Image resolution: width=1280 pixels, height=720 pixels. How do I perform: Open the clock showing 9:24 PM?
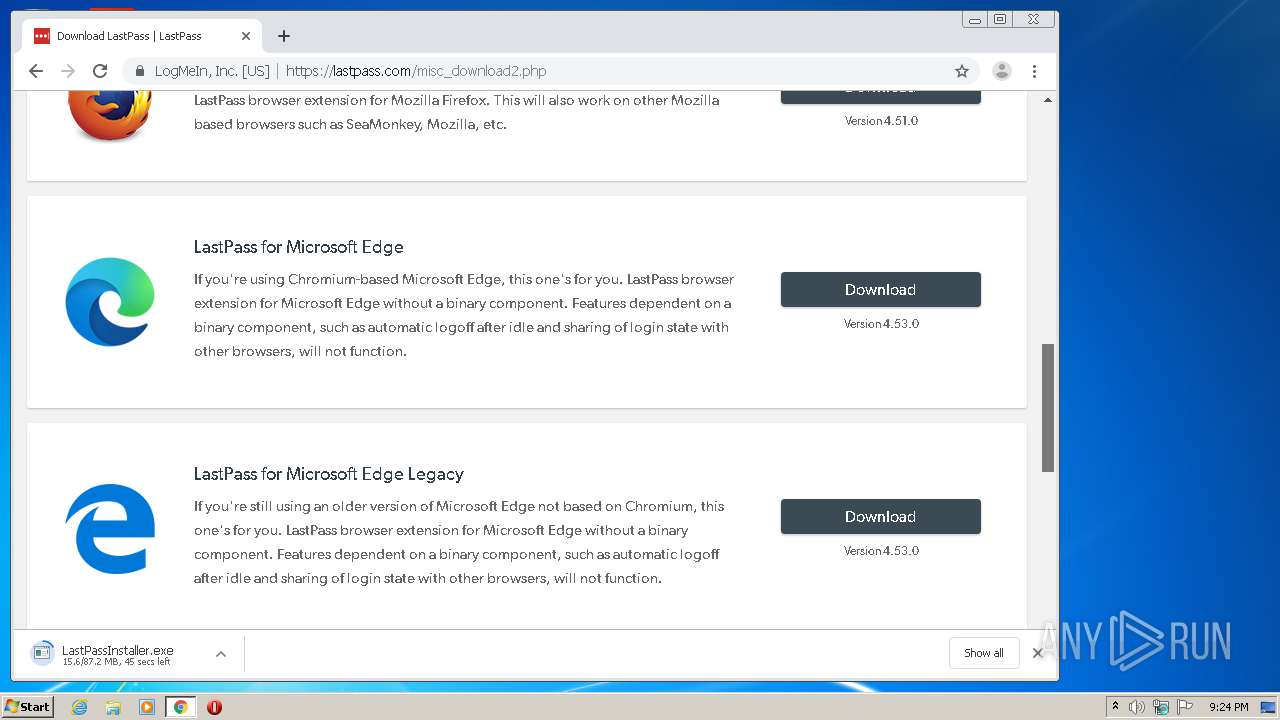point(1228,707)
